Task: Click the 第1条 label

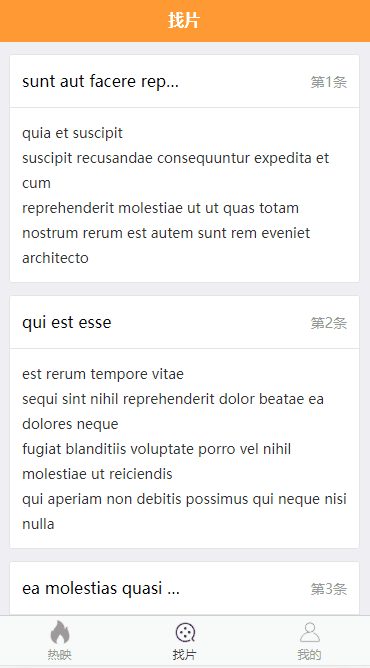Action: 329,82
